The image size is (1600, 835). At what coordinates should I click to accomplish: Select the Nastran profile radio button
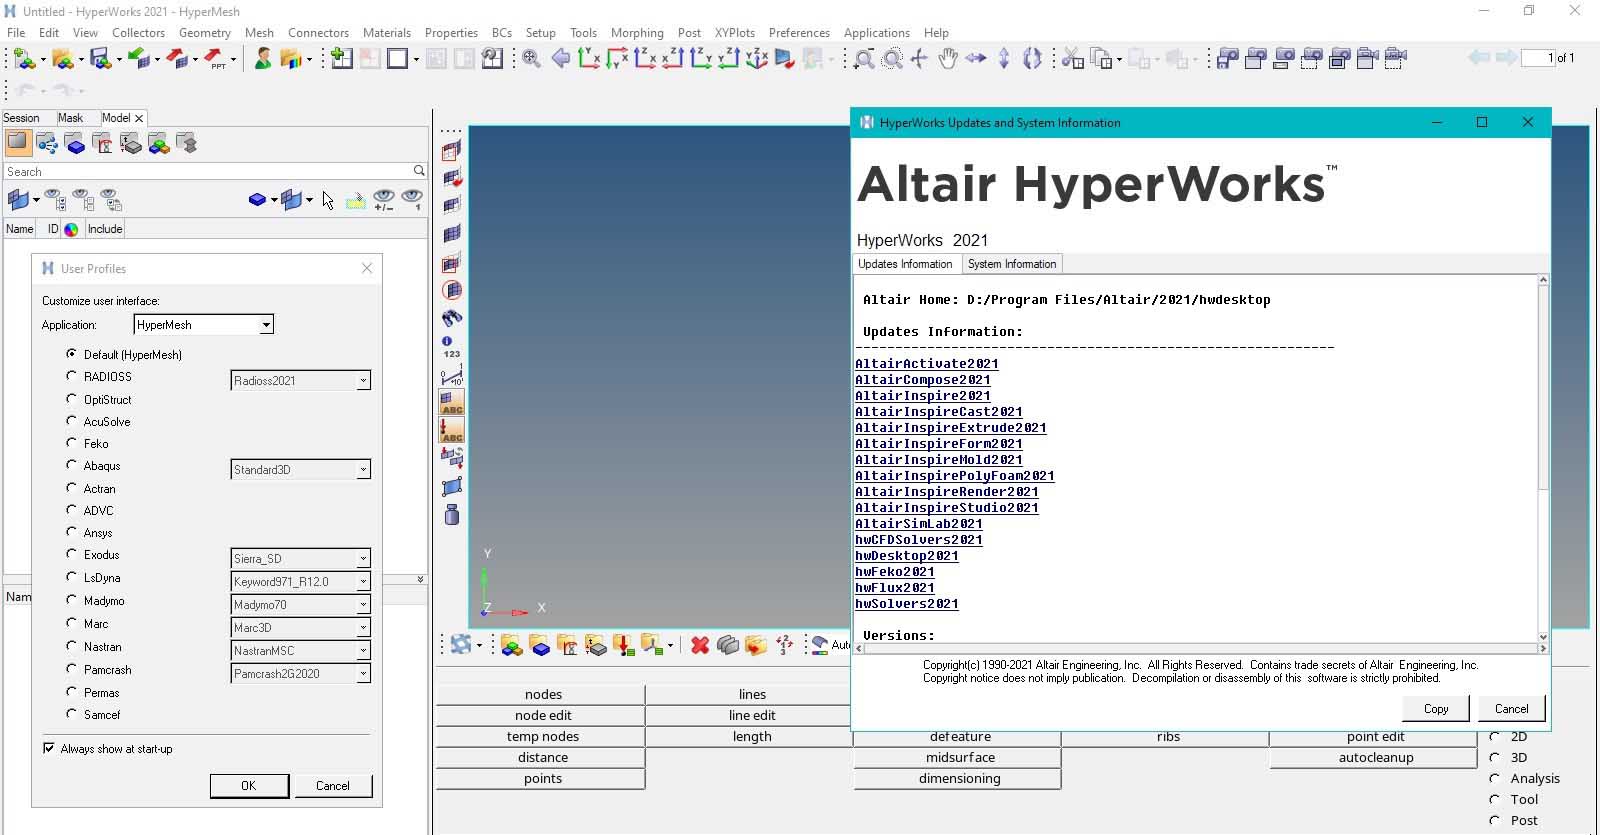pyautogui.click(x=71, y=646)
